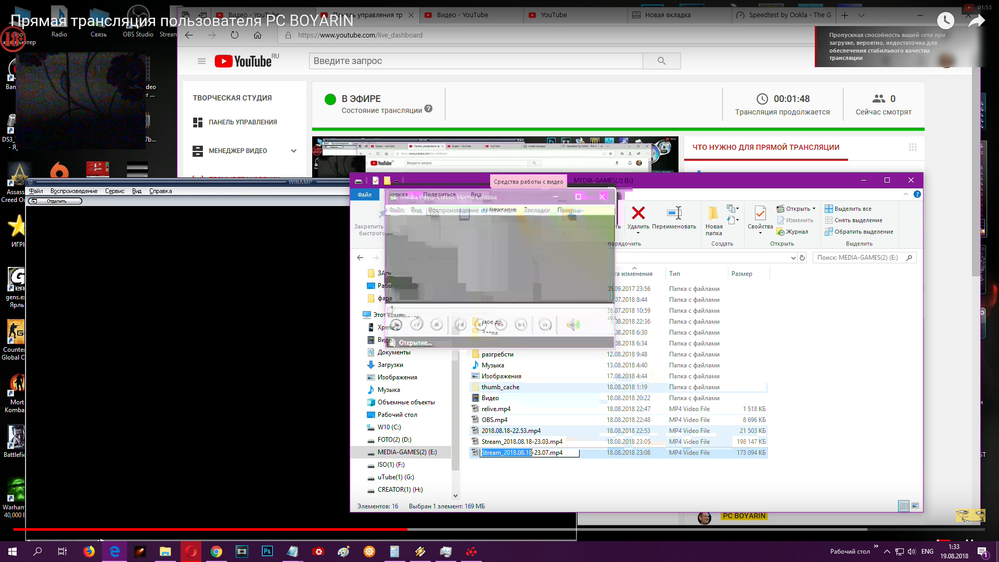This screenshot has height=562, width=999.
Task: Click the Explorer back arrow
Action: 360,257
